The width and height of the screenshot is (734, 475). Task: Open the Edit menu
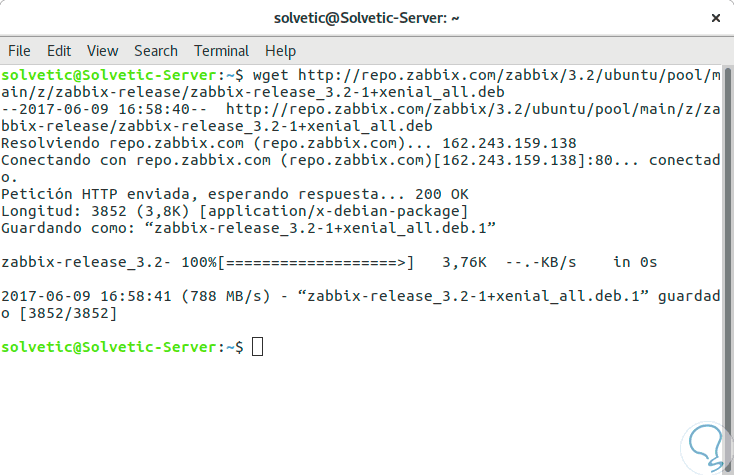[x=59, y=50]
